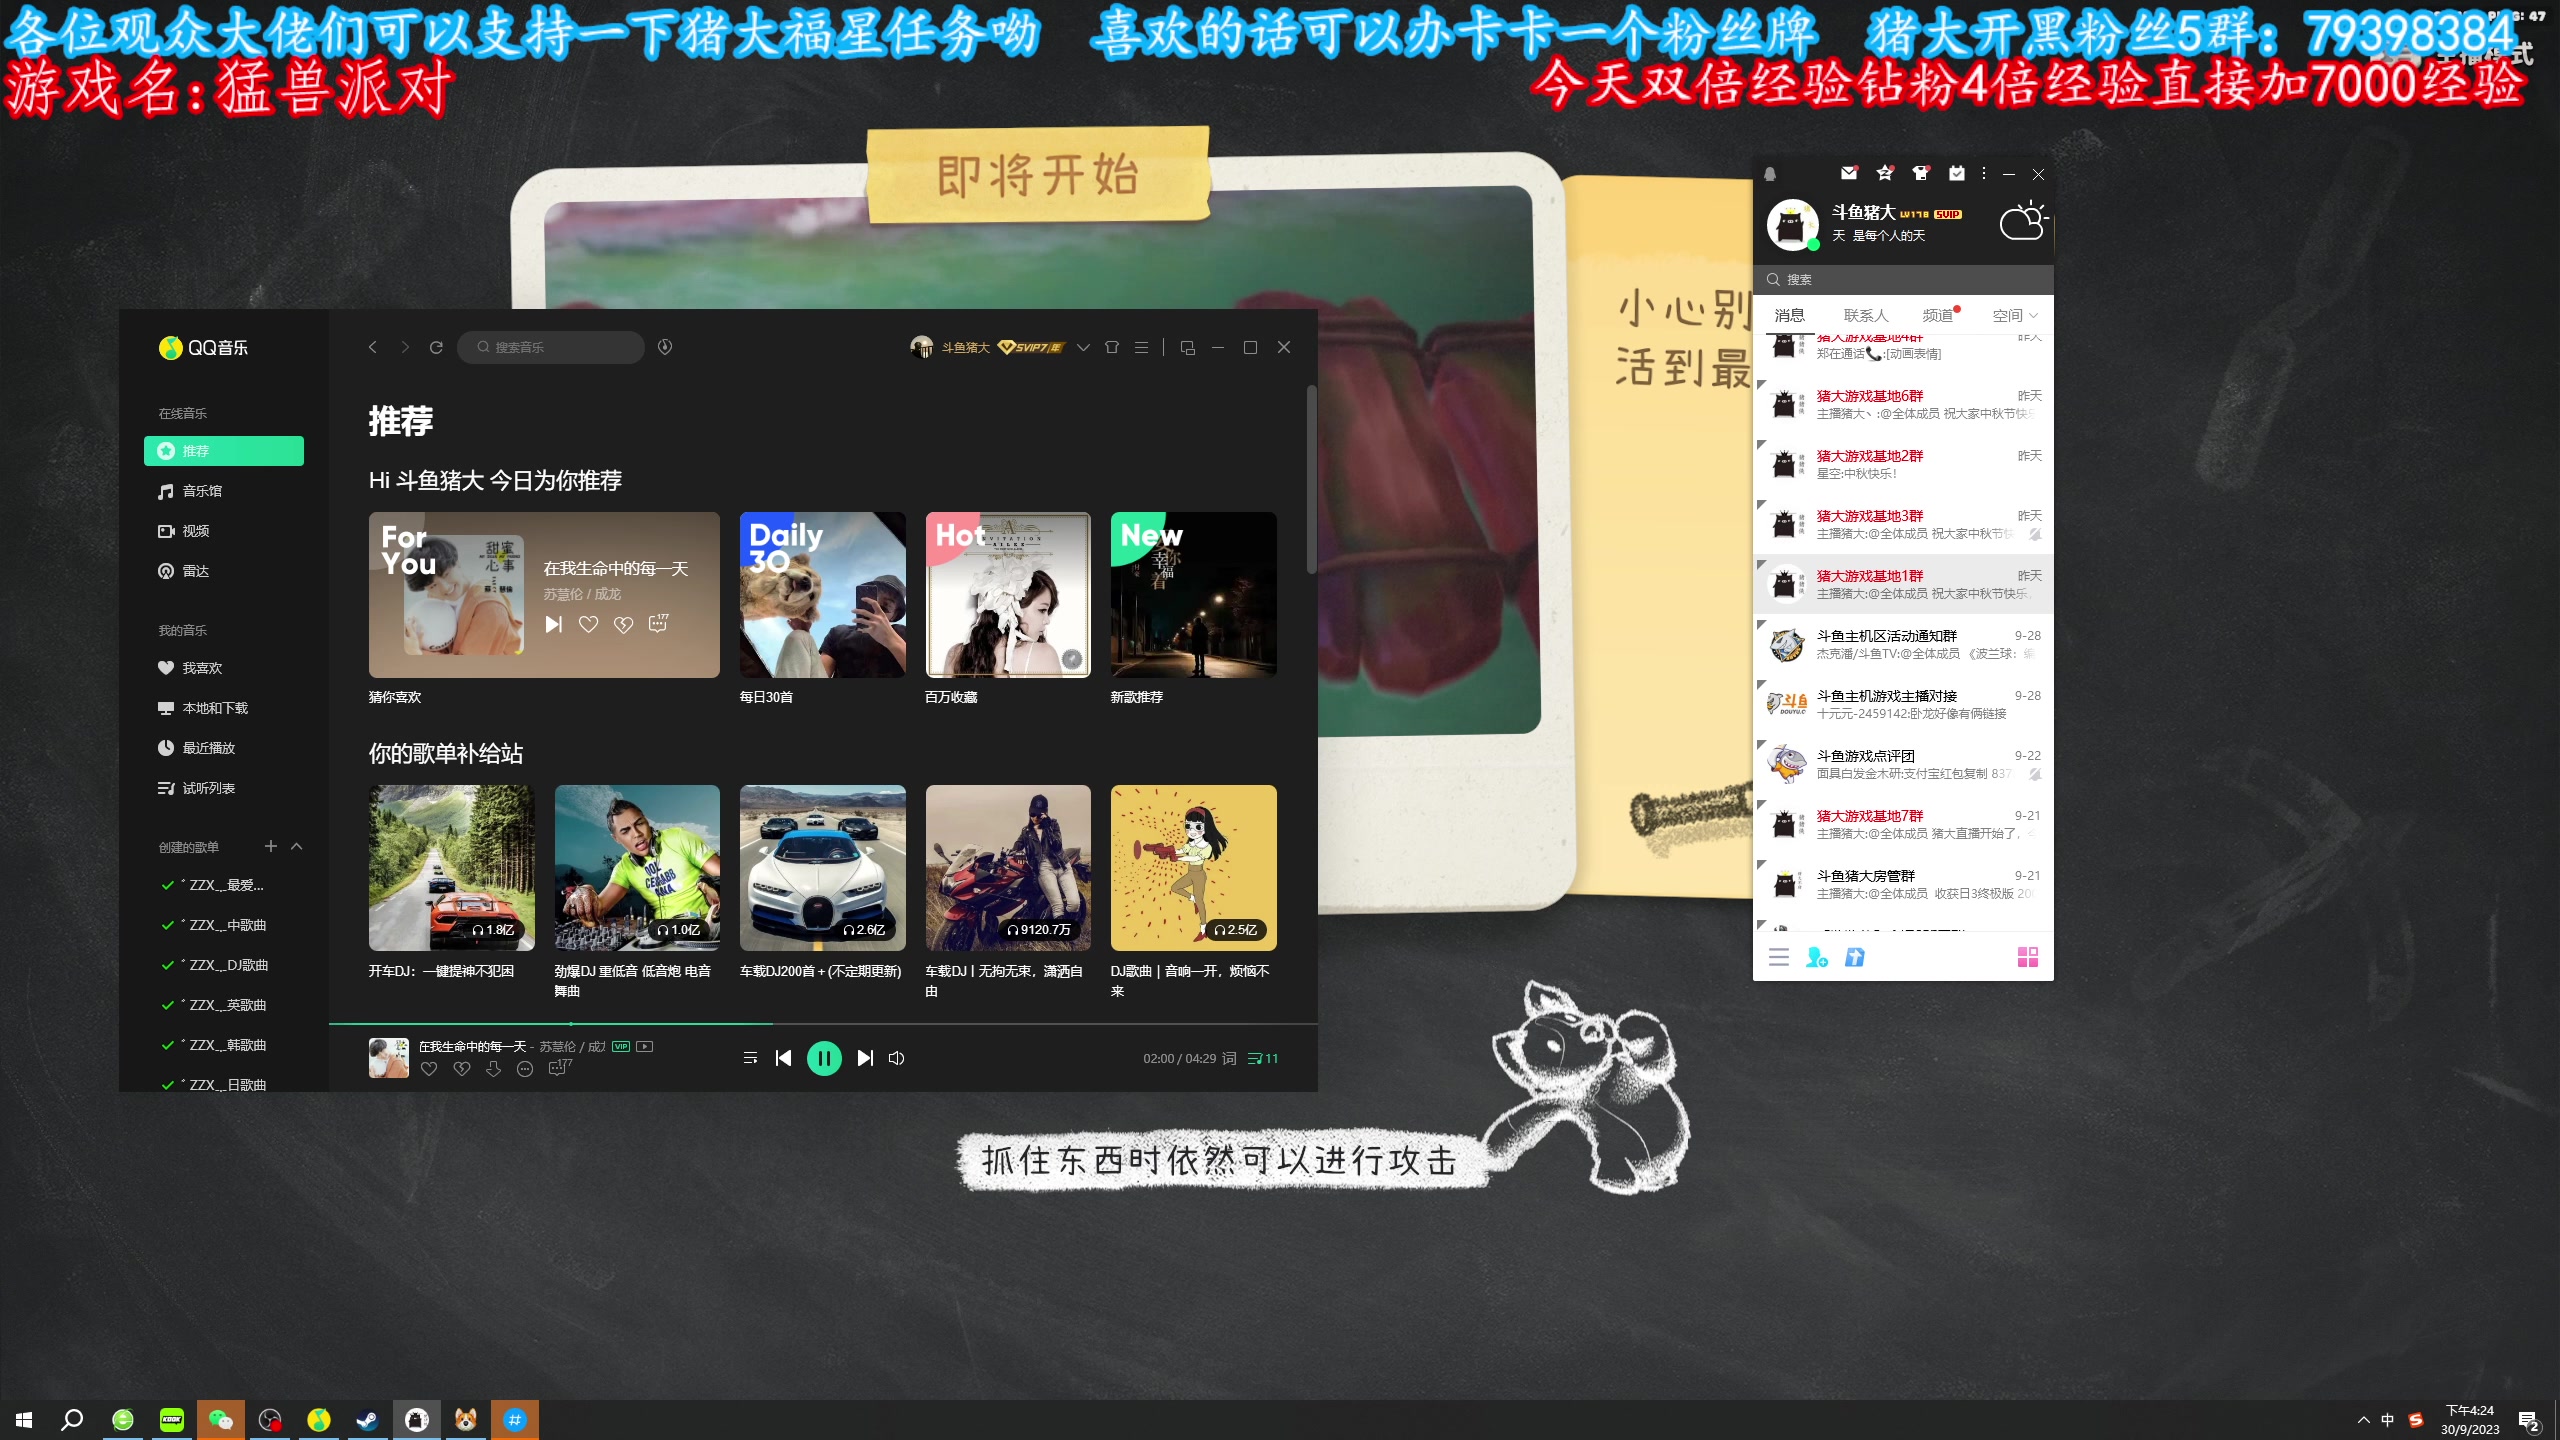
Task: Open the QQ appearance T-shirt icon
Action: click(1920, 173)
